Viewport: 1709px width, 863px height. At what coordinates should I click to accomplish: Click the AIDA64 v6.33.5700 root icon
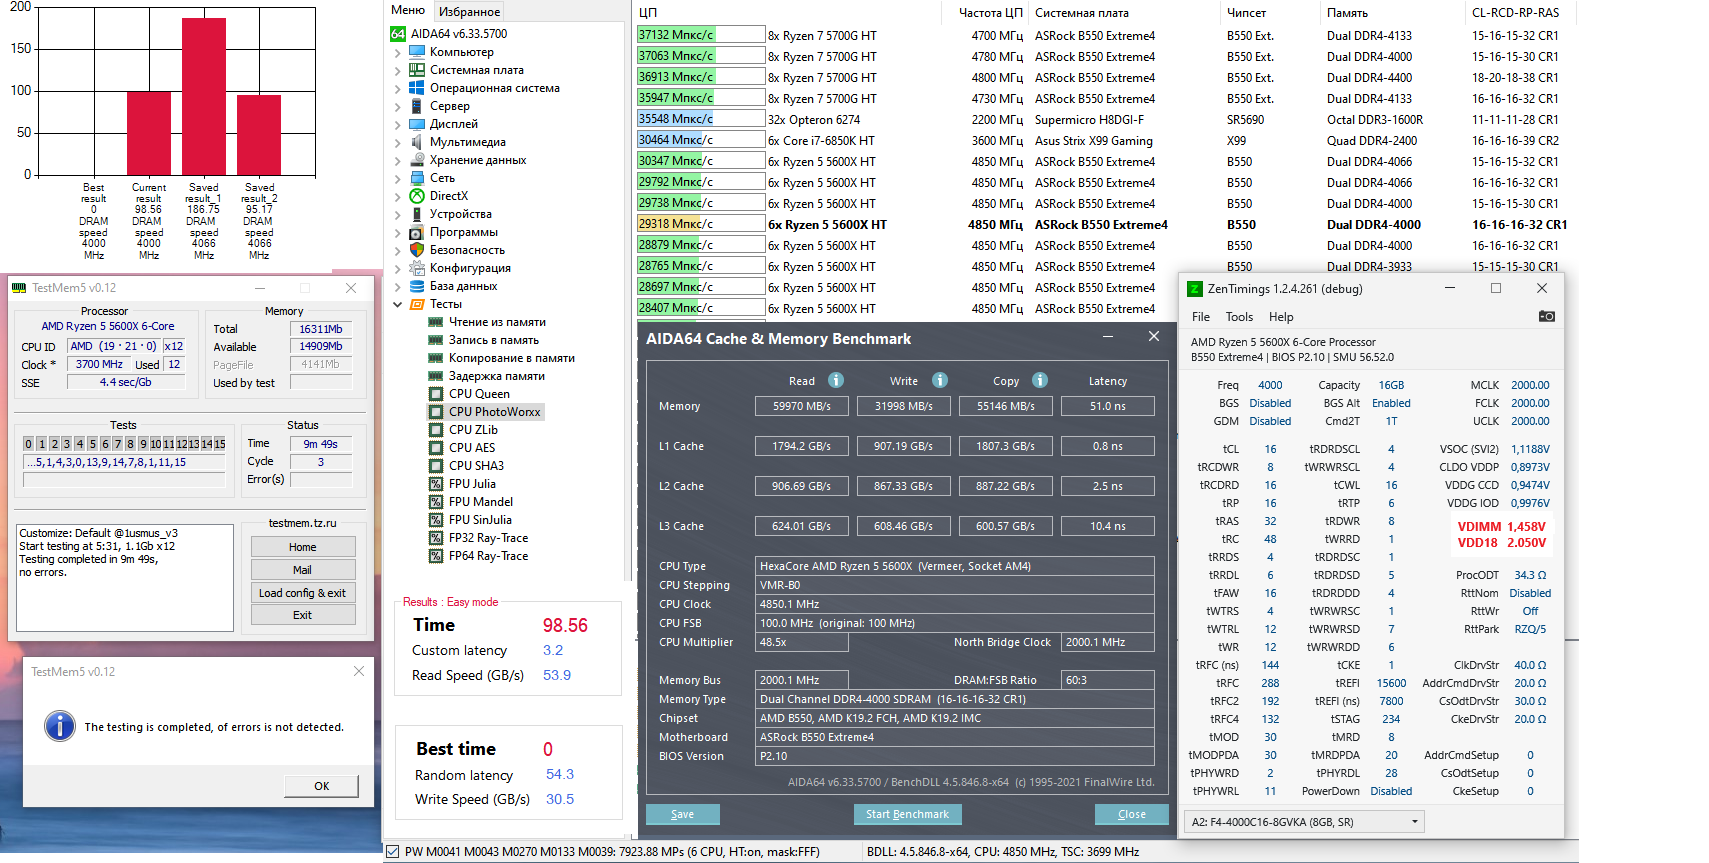[x=398, y=33]
